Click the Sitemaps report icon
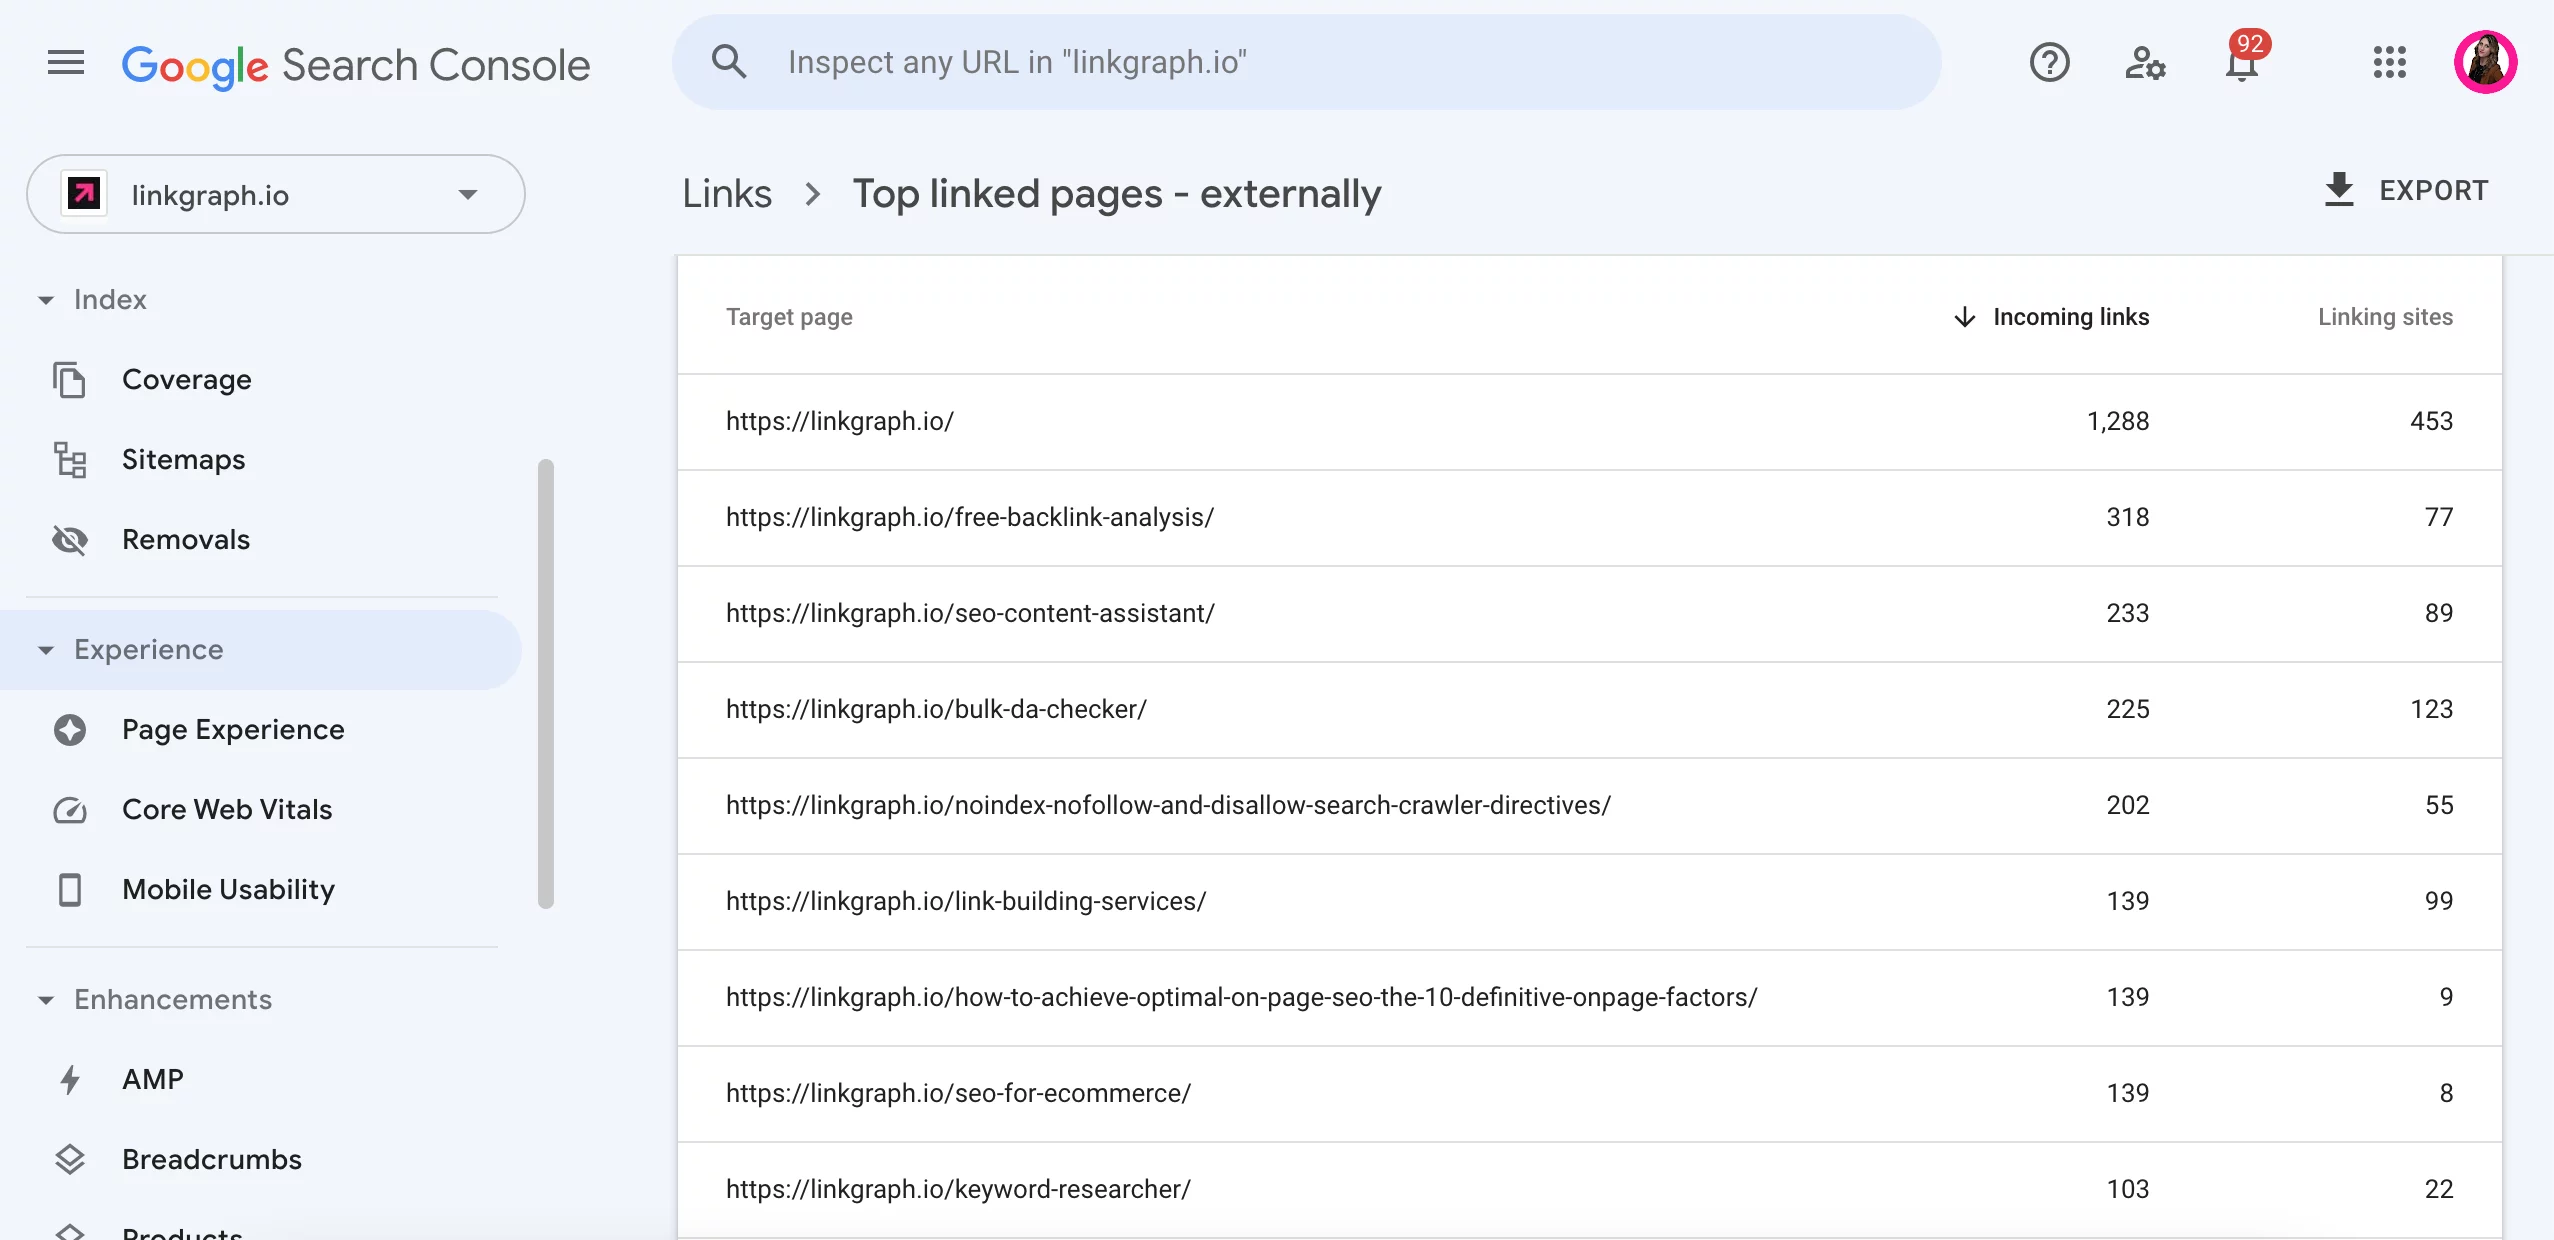This screenshot has height=1240, width=2554. coord(68,460)
